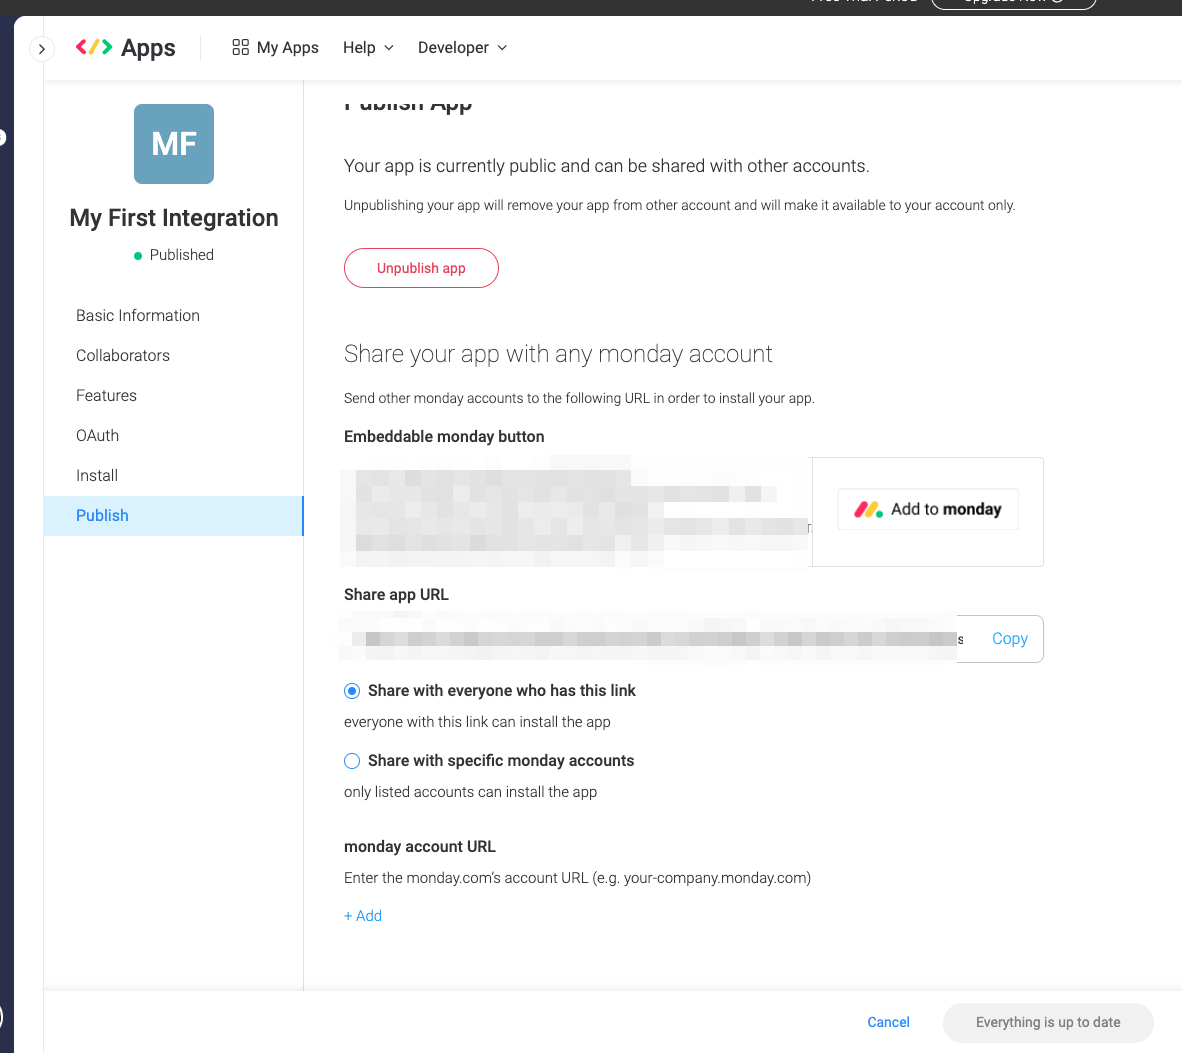Click the monday account URL heading
The height and width of the screenshot is (1053, 1182).
point(420,846)
